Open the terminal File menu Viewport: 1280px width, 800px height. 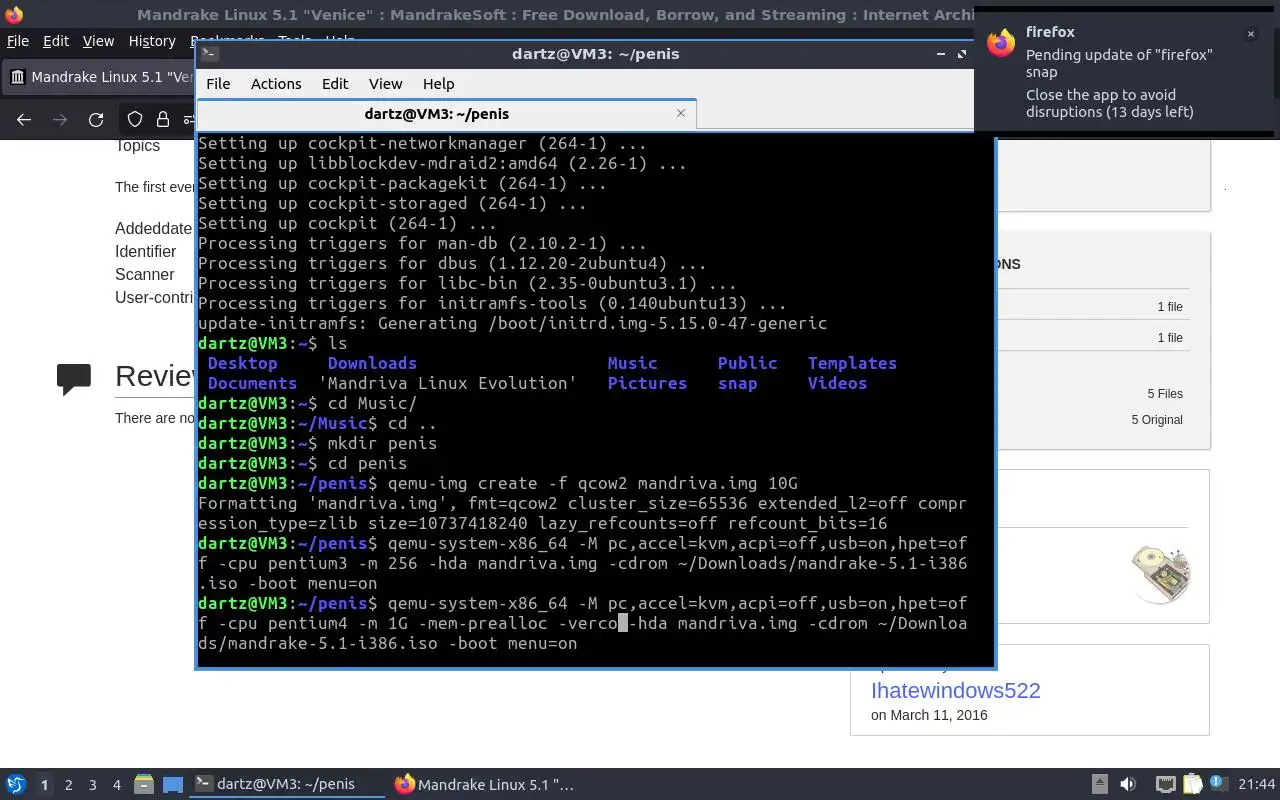(218, 84)
